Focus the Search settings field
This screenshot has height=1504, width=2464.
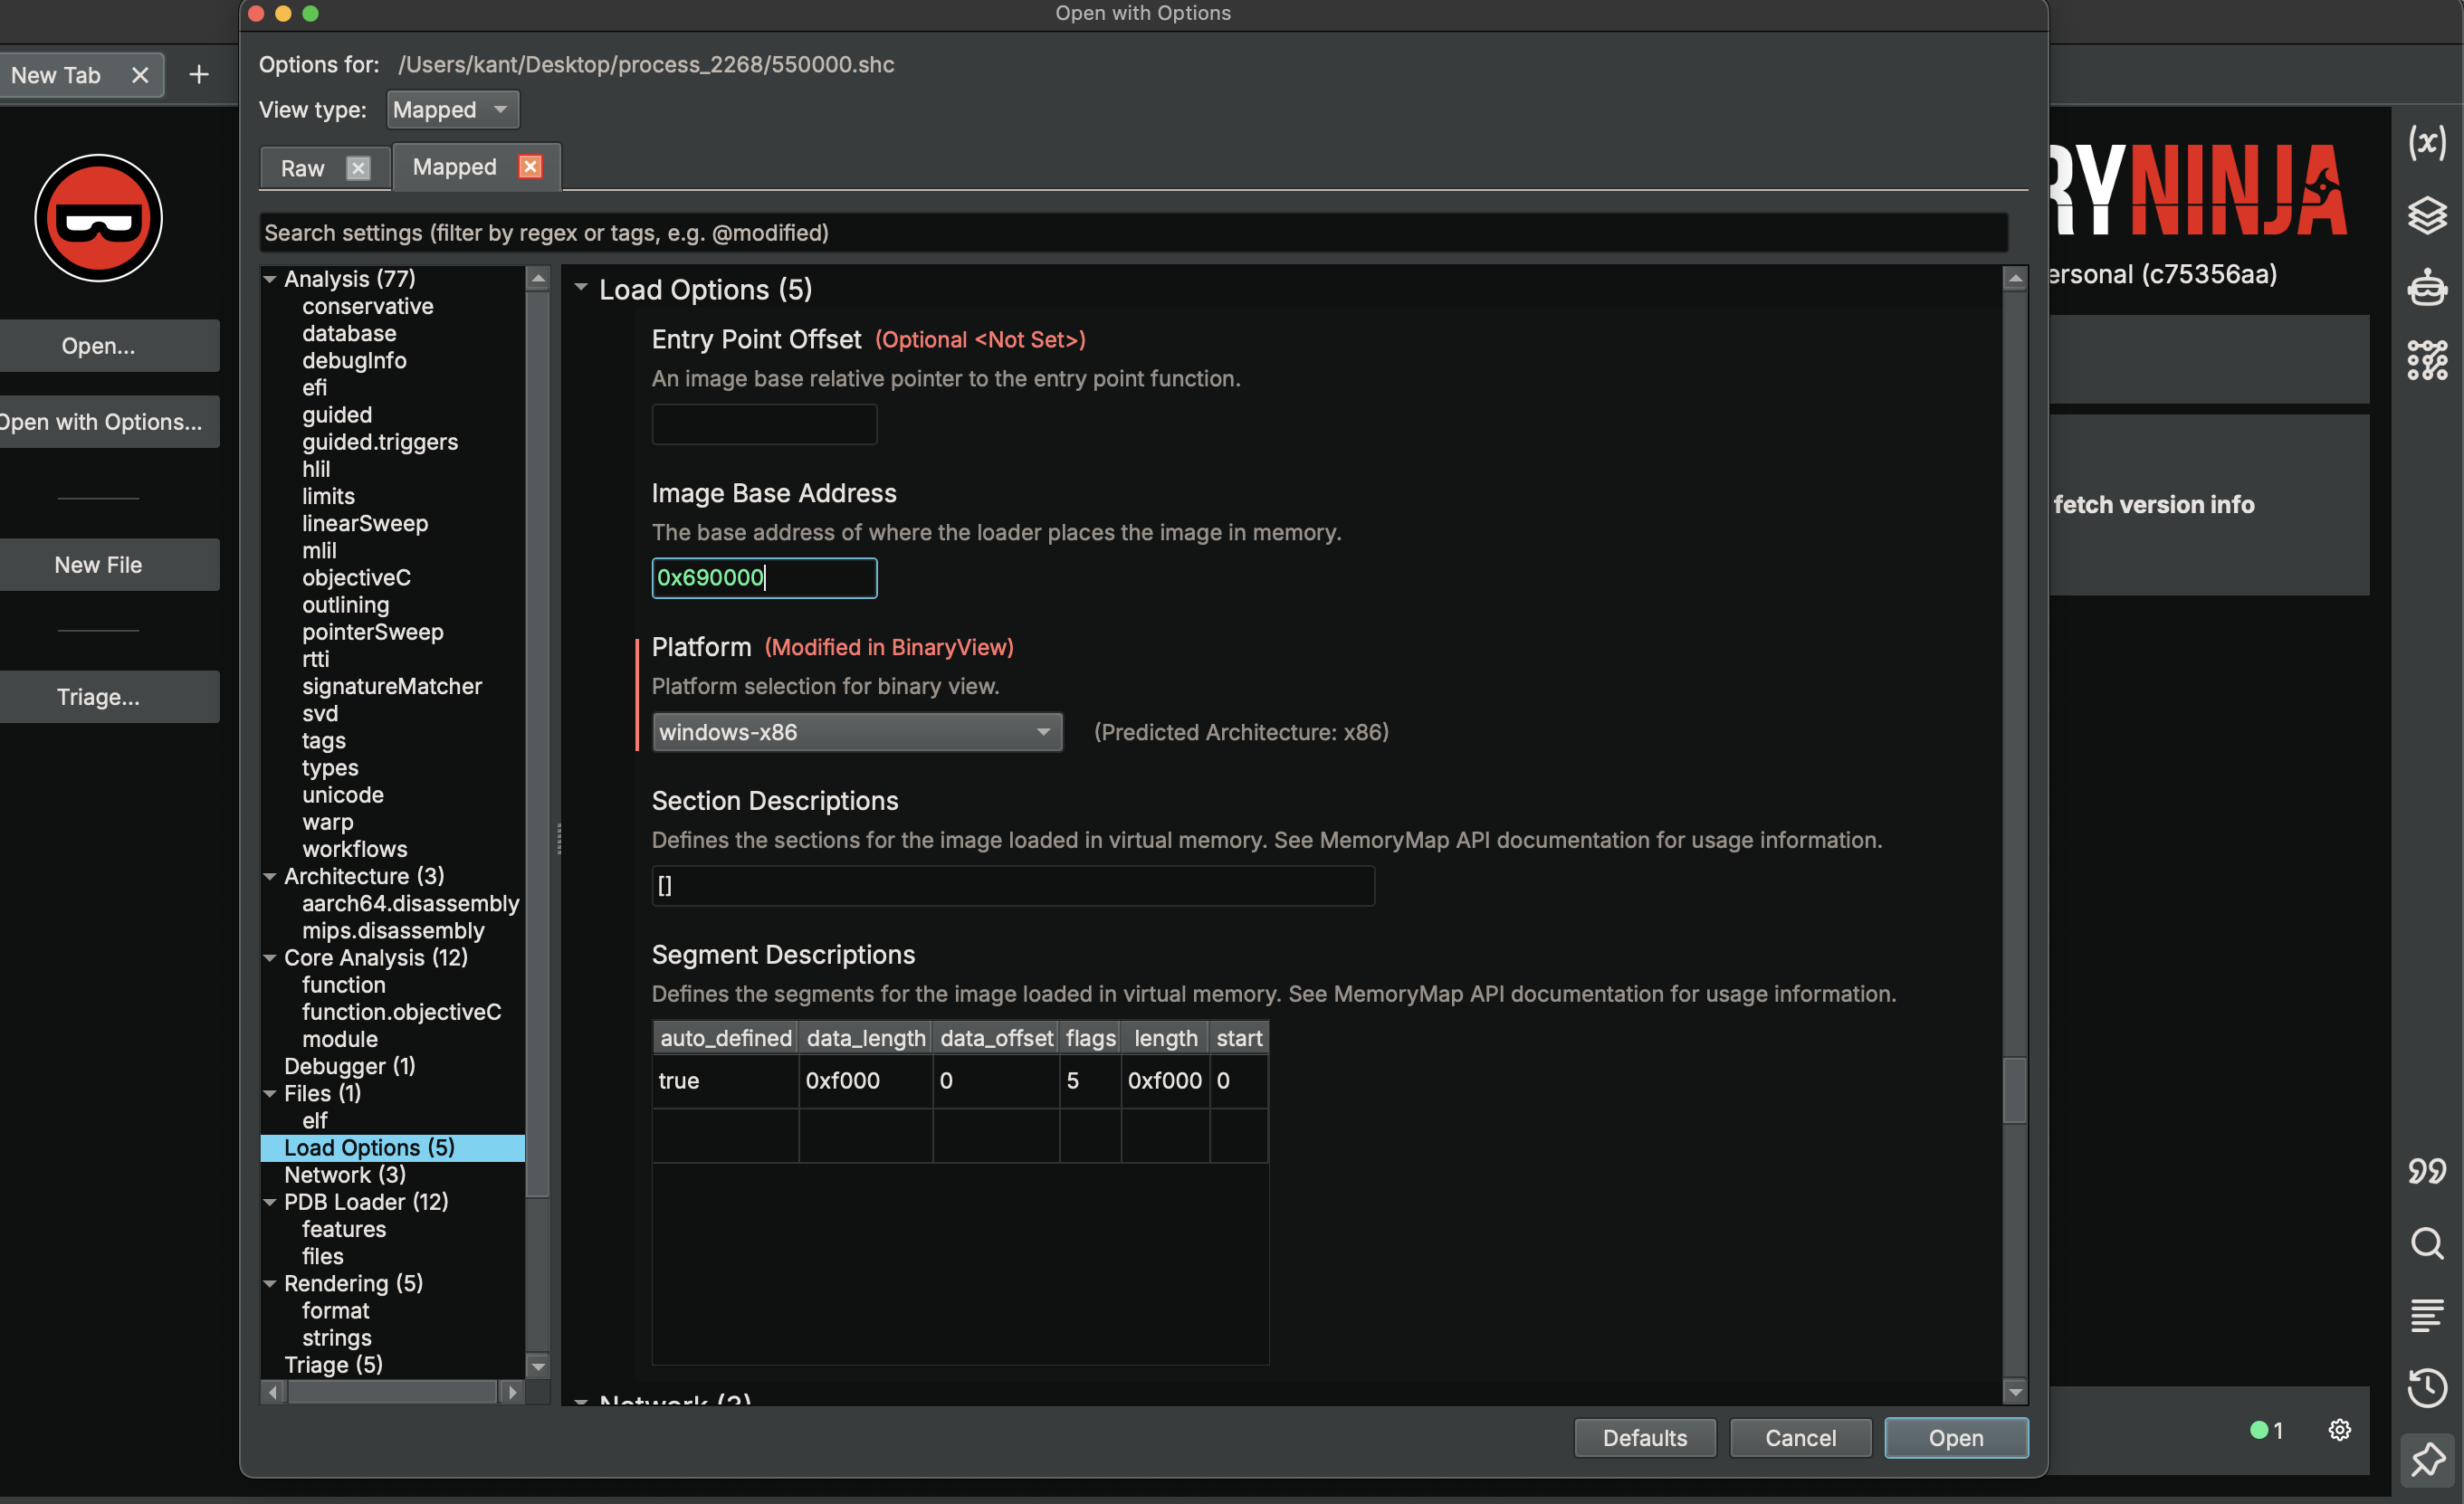tap(1133, 233)
